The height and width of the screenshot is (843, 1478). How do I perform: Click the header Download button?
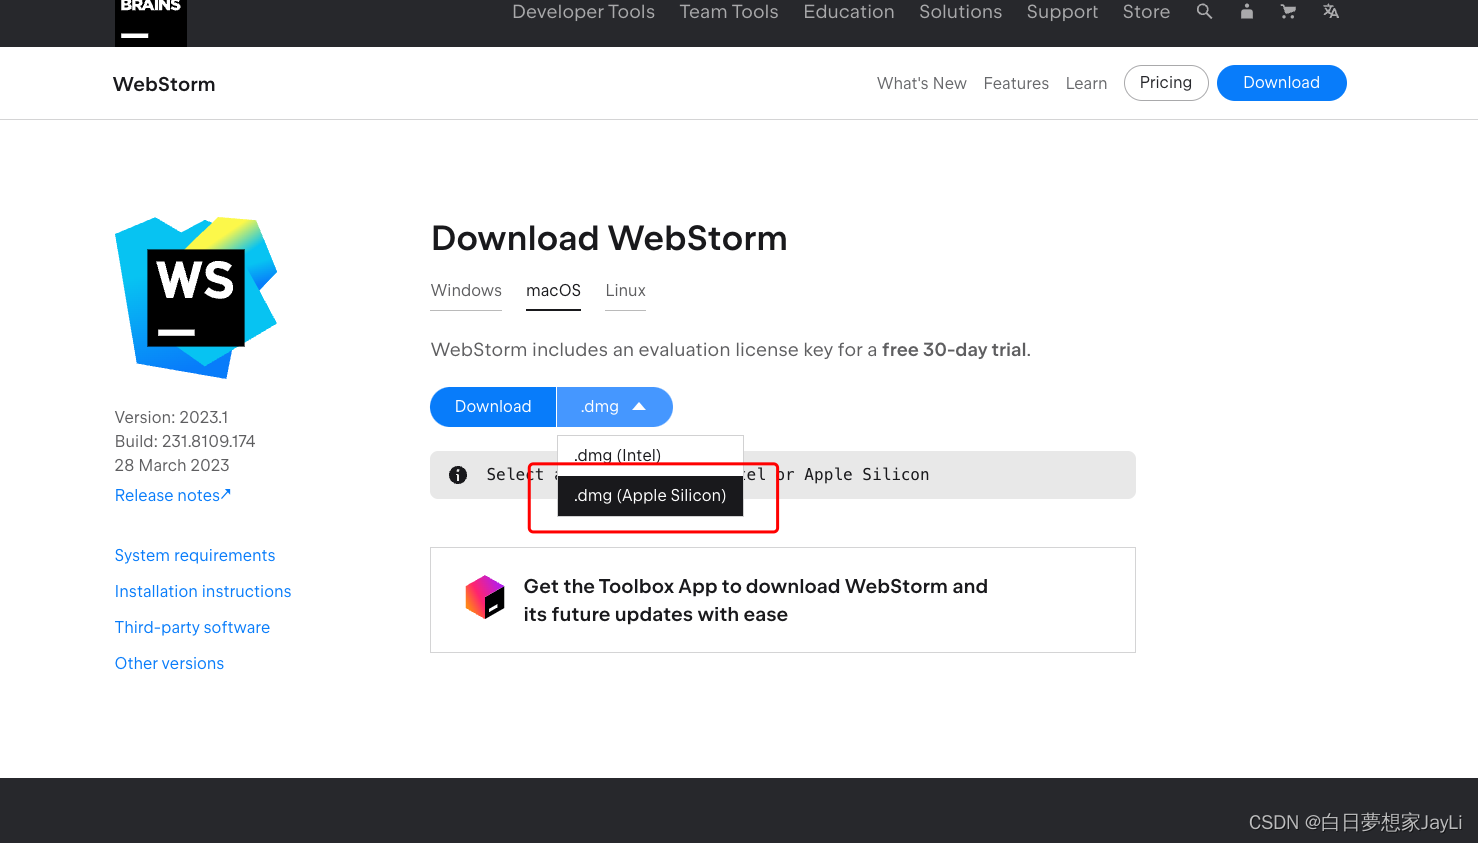point(1282,83)
